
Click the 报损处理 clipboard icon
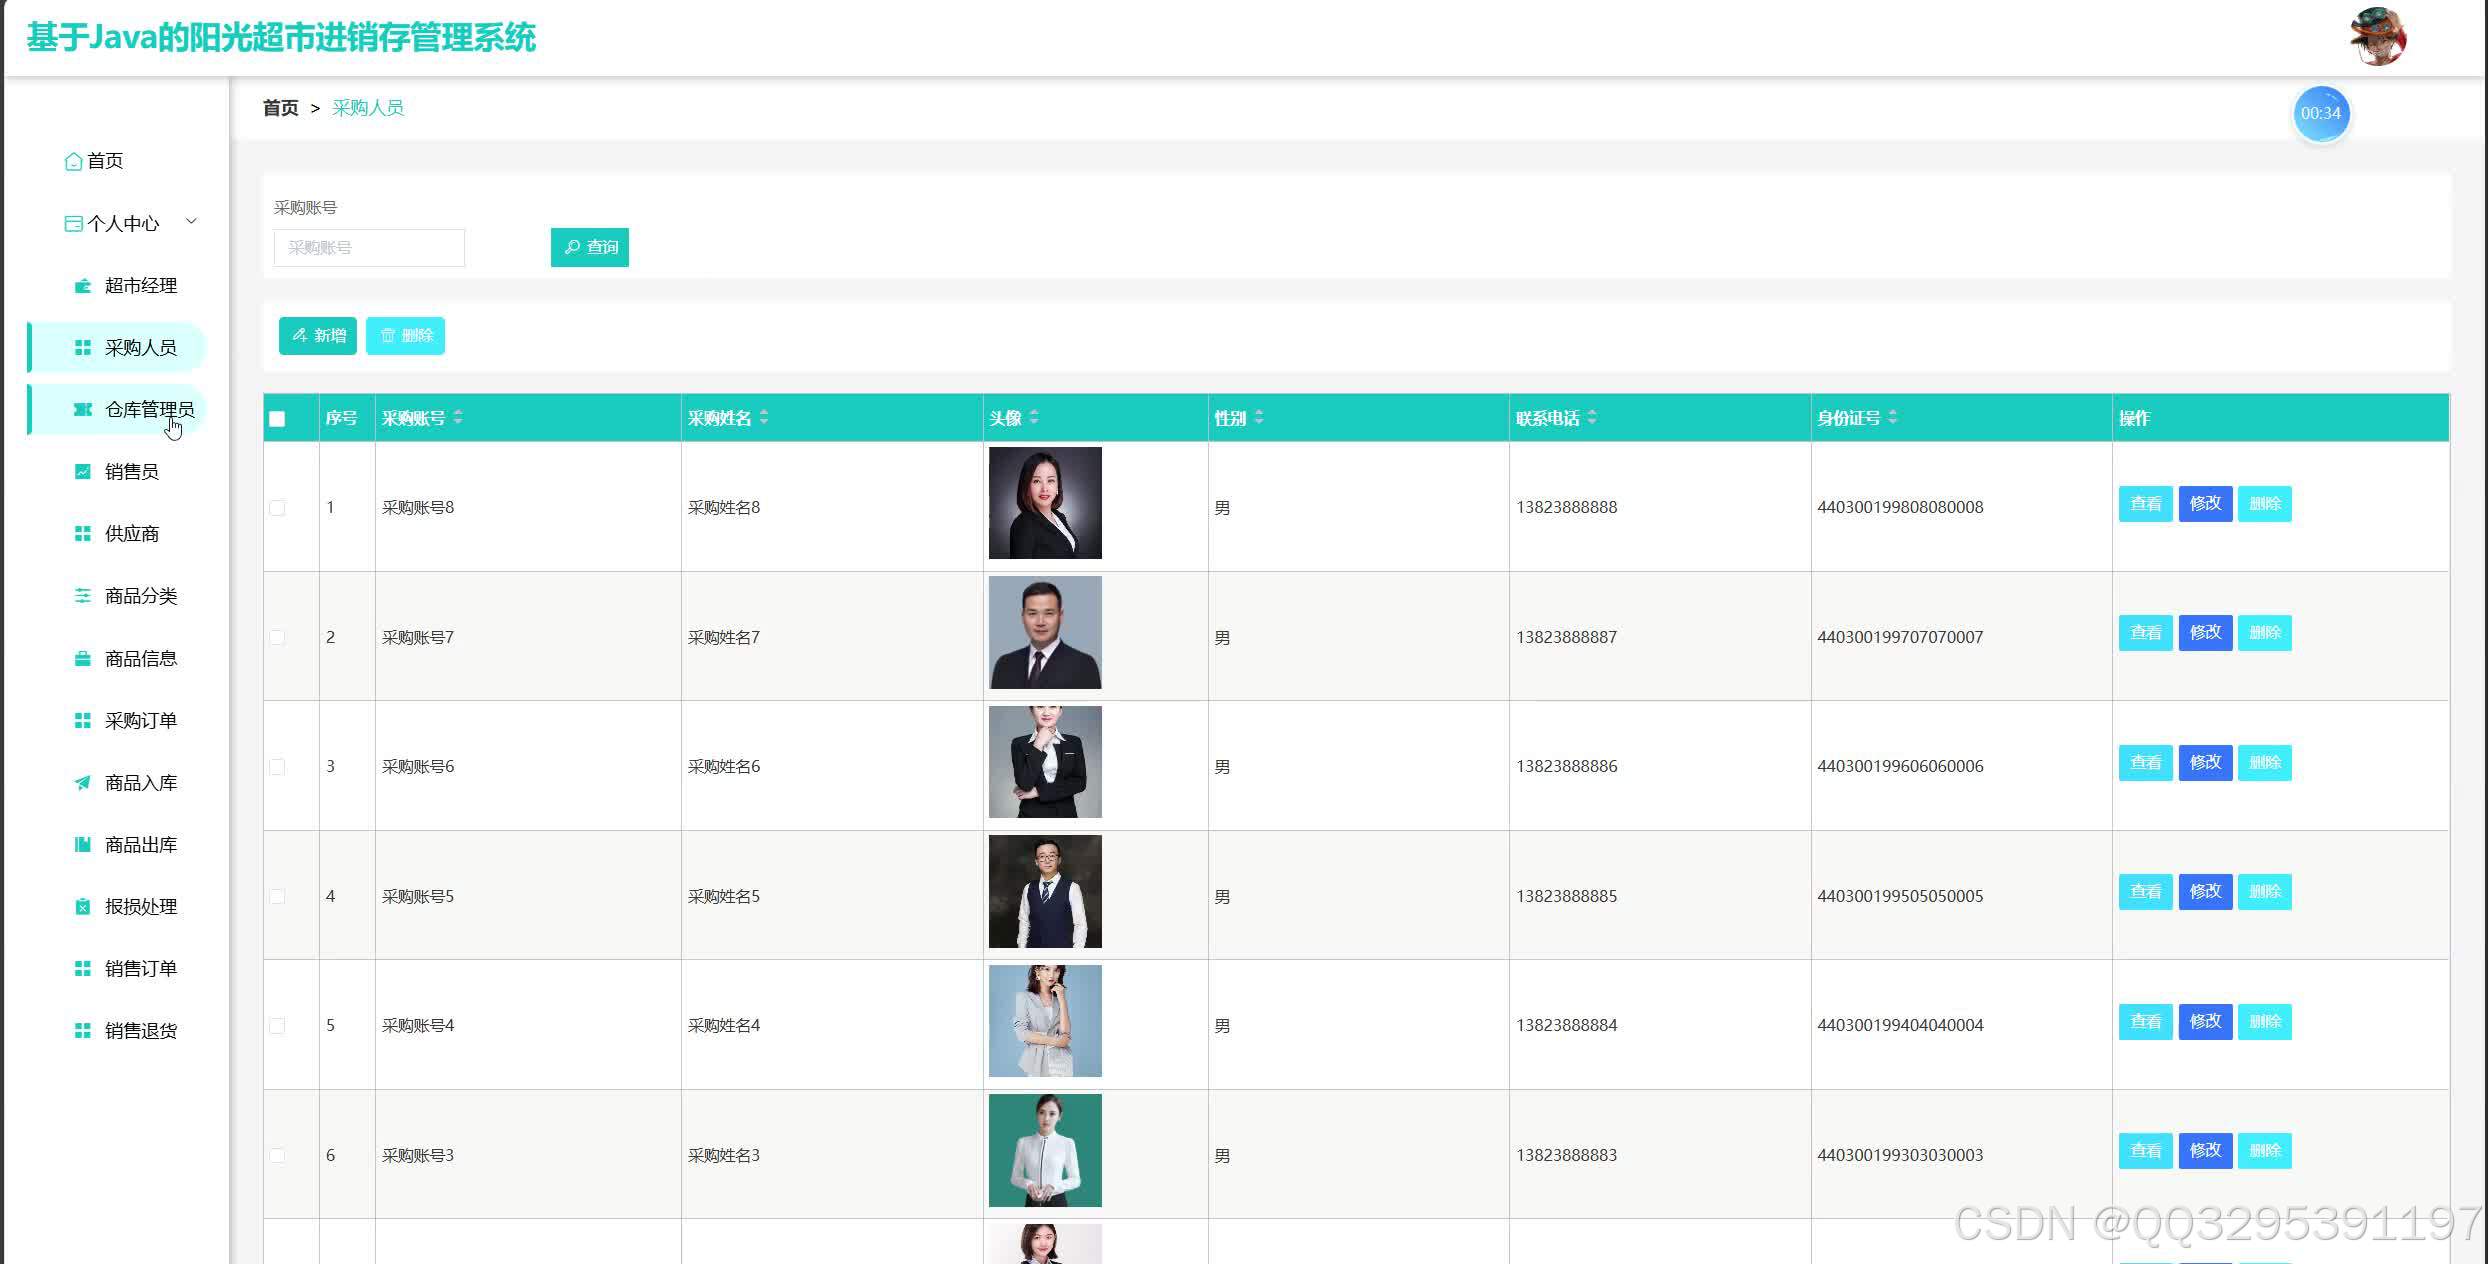tap(83, 907)
